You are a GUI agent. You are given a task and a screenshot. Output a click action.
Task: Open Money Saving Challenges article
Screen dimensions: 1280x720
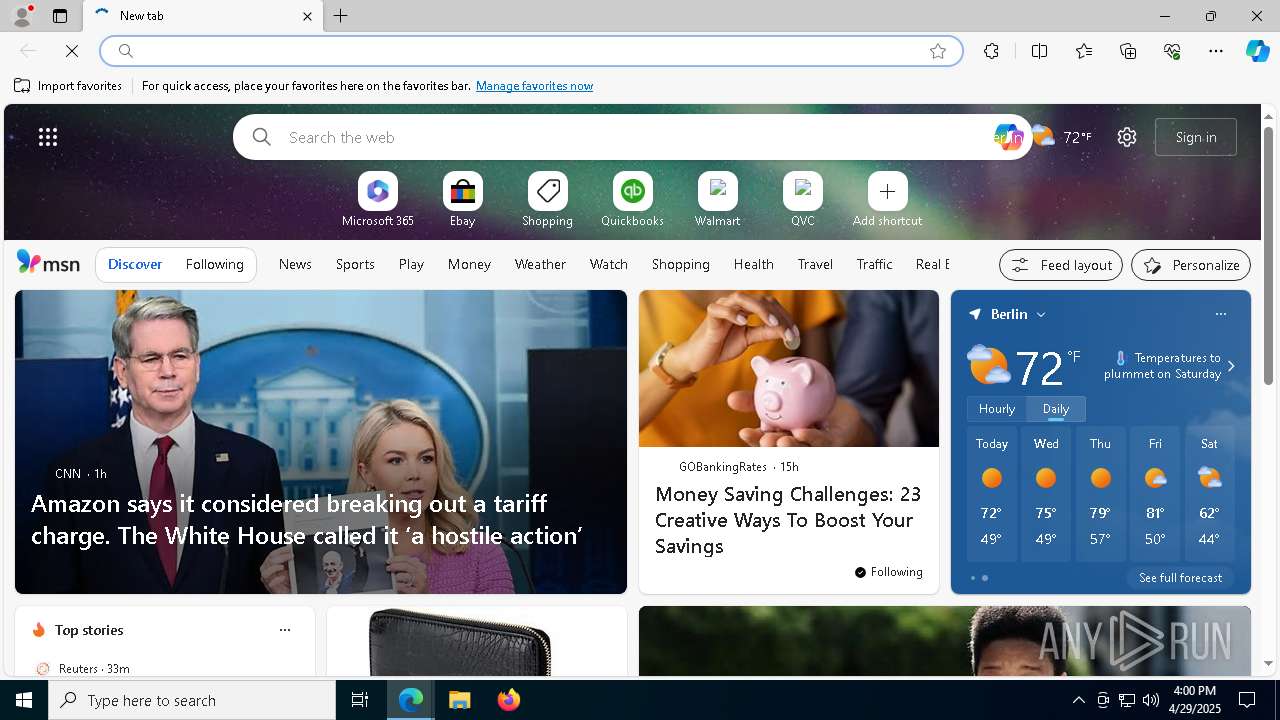tap(788, 520)
